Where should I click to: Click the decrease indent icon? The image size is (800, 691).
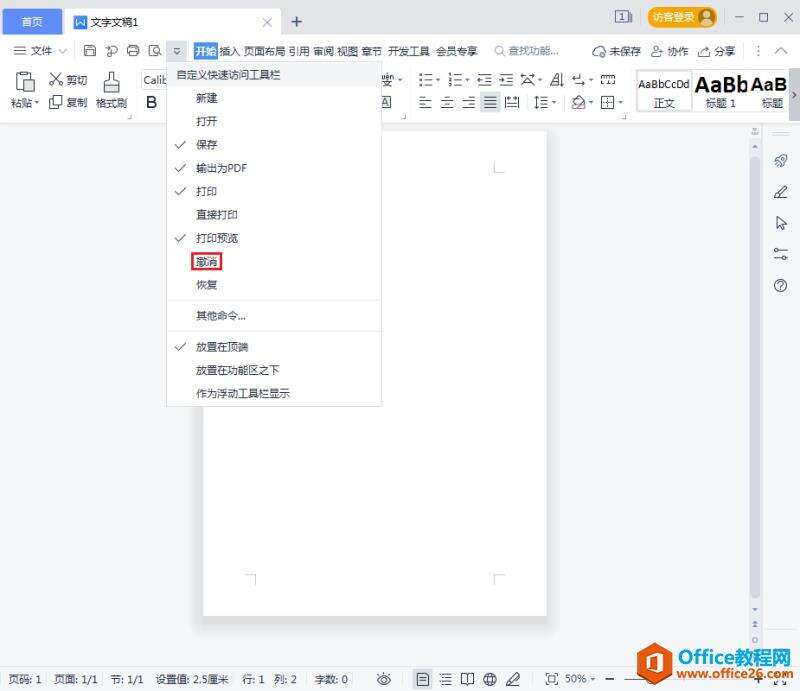[x=484, y=80]
